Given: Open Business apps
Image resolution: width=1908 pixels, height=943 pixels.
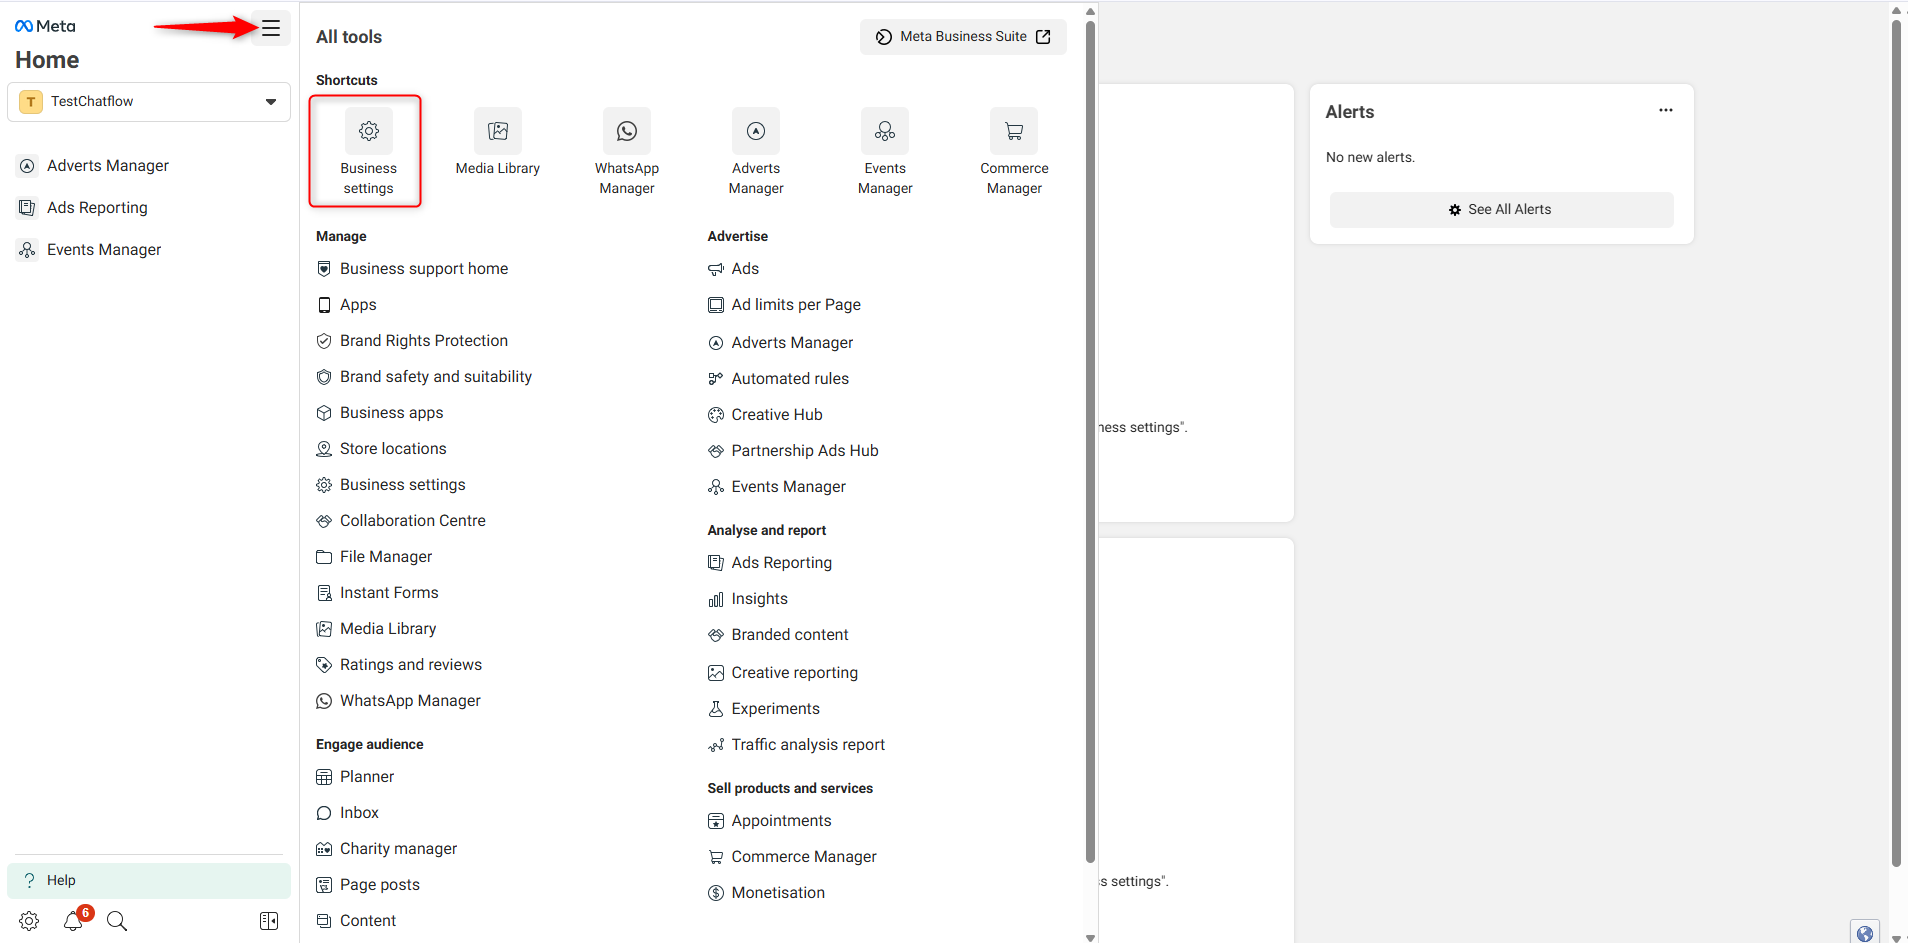Looking at the screenshot, I should tap(380, 413).
